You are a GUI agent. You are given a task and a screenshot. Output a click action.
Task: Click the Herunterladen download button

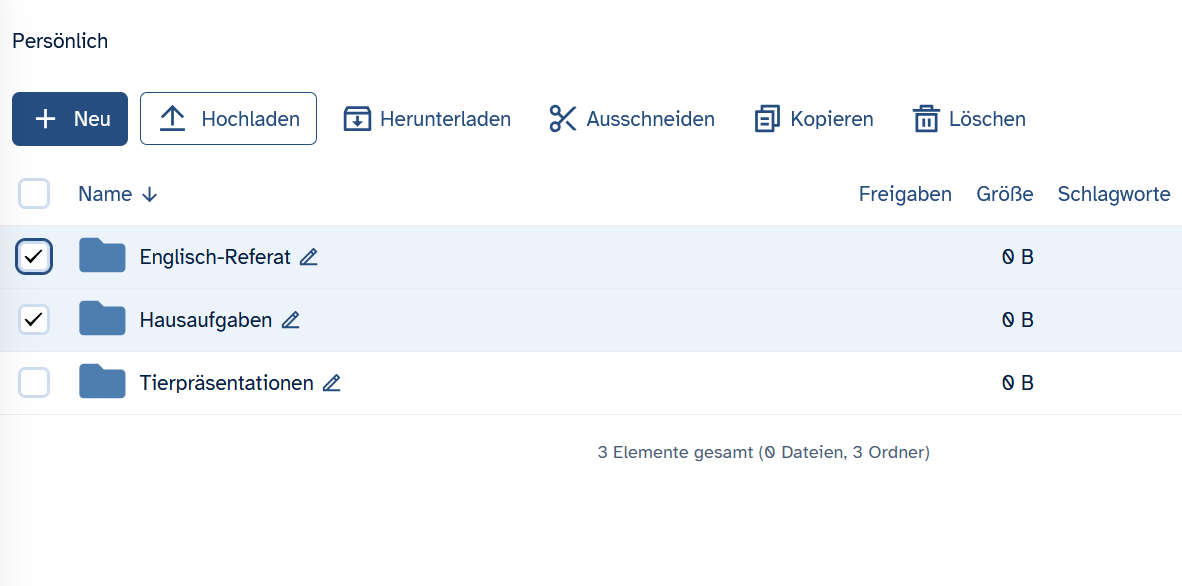click(x=427, y=119)
